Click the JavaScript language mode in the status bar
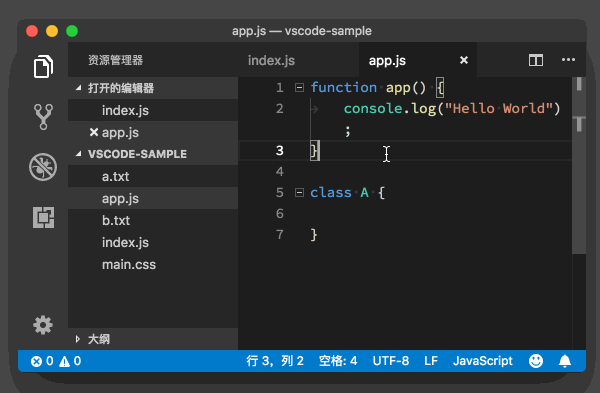The image size is (600, 393). pyautogui.click(x=483, y=361)
